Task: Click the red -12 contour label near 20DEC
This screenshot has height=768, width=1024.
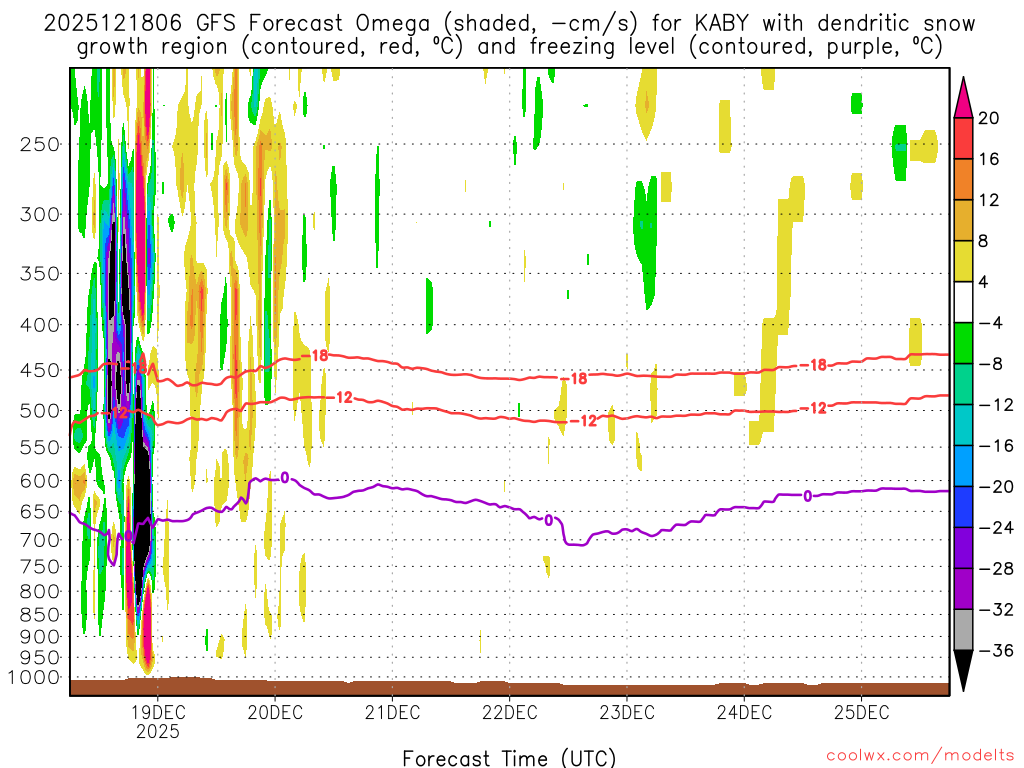Action: (341, 397)
